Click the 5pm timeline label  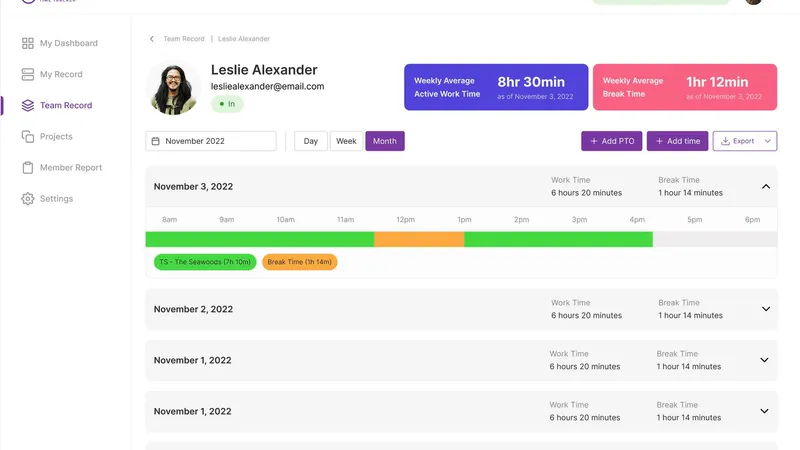(694, 220)
